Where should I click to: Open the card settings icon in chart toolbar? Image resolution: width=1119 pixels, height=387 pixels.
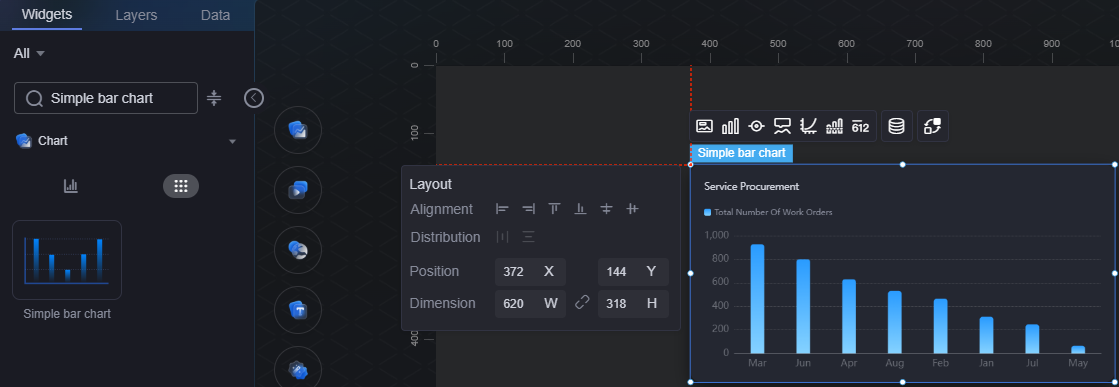click(x=704, y=126)
